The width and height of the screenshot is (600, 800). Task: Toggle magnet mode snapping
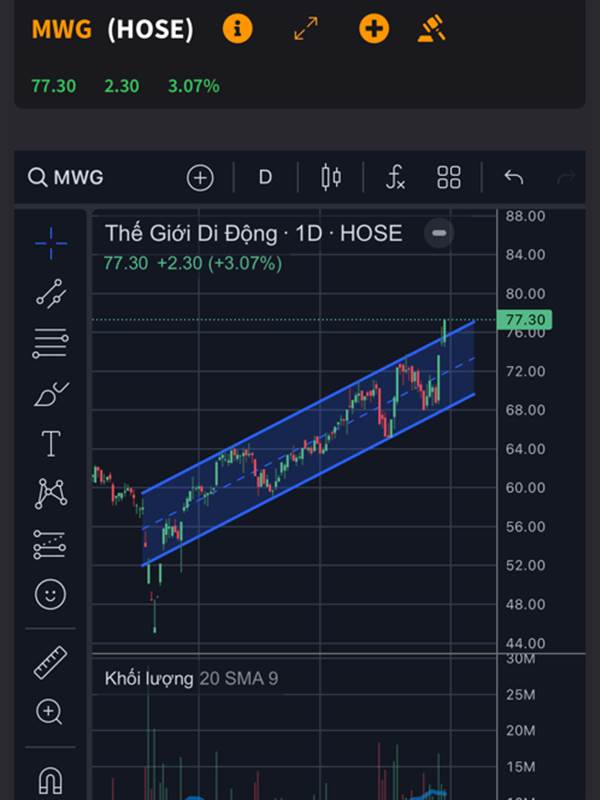(51, 780)
